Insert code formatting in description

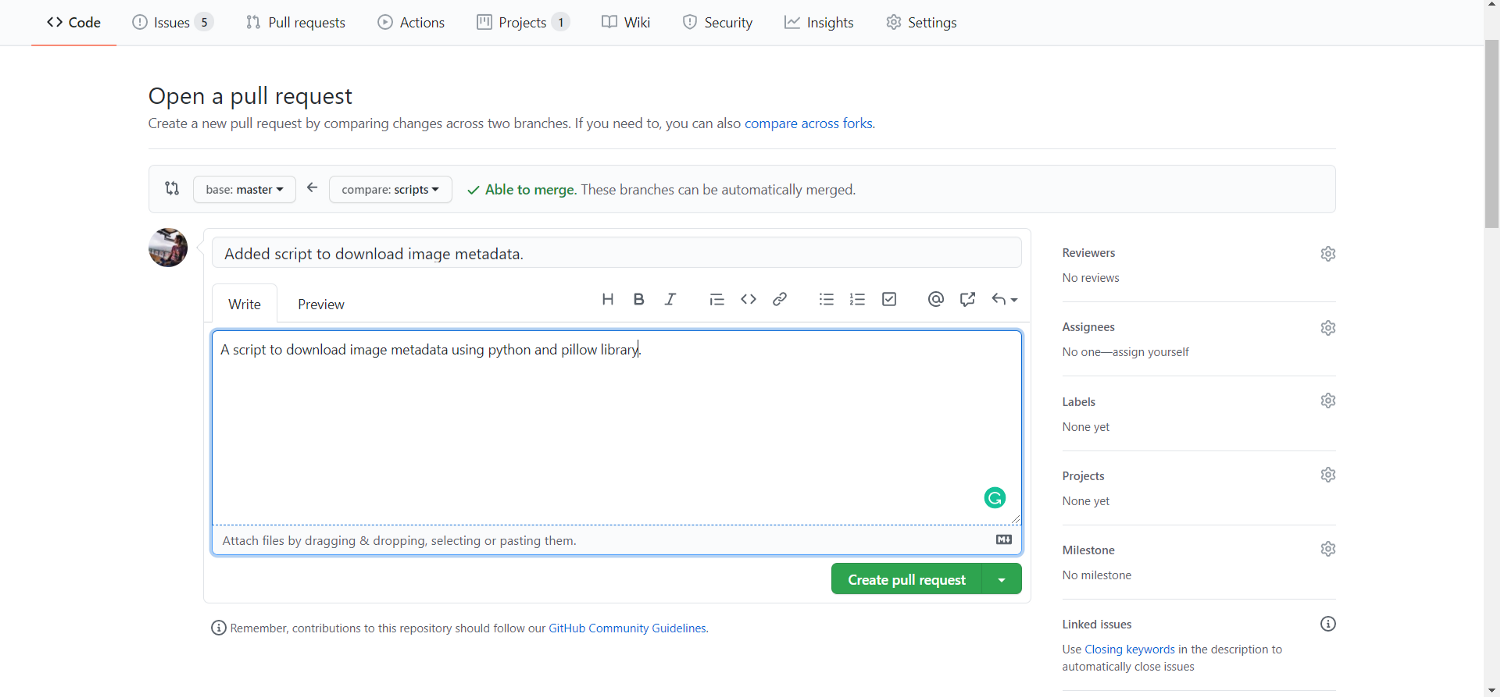(x=748, y=299)
